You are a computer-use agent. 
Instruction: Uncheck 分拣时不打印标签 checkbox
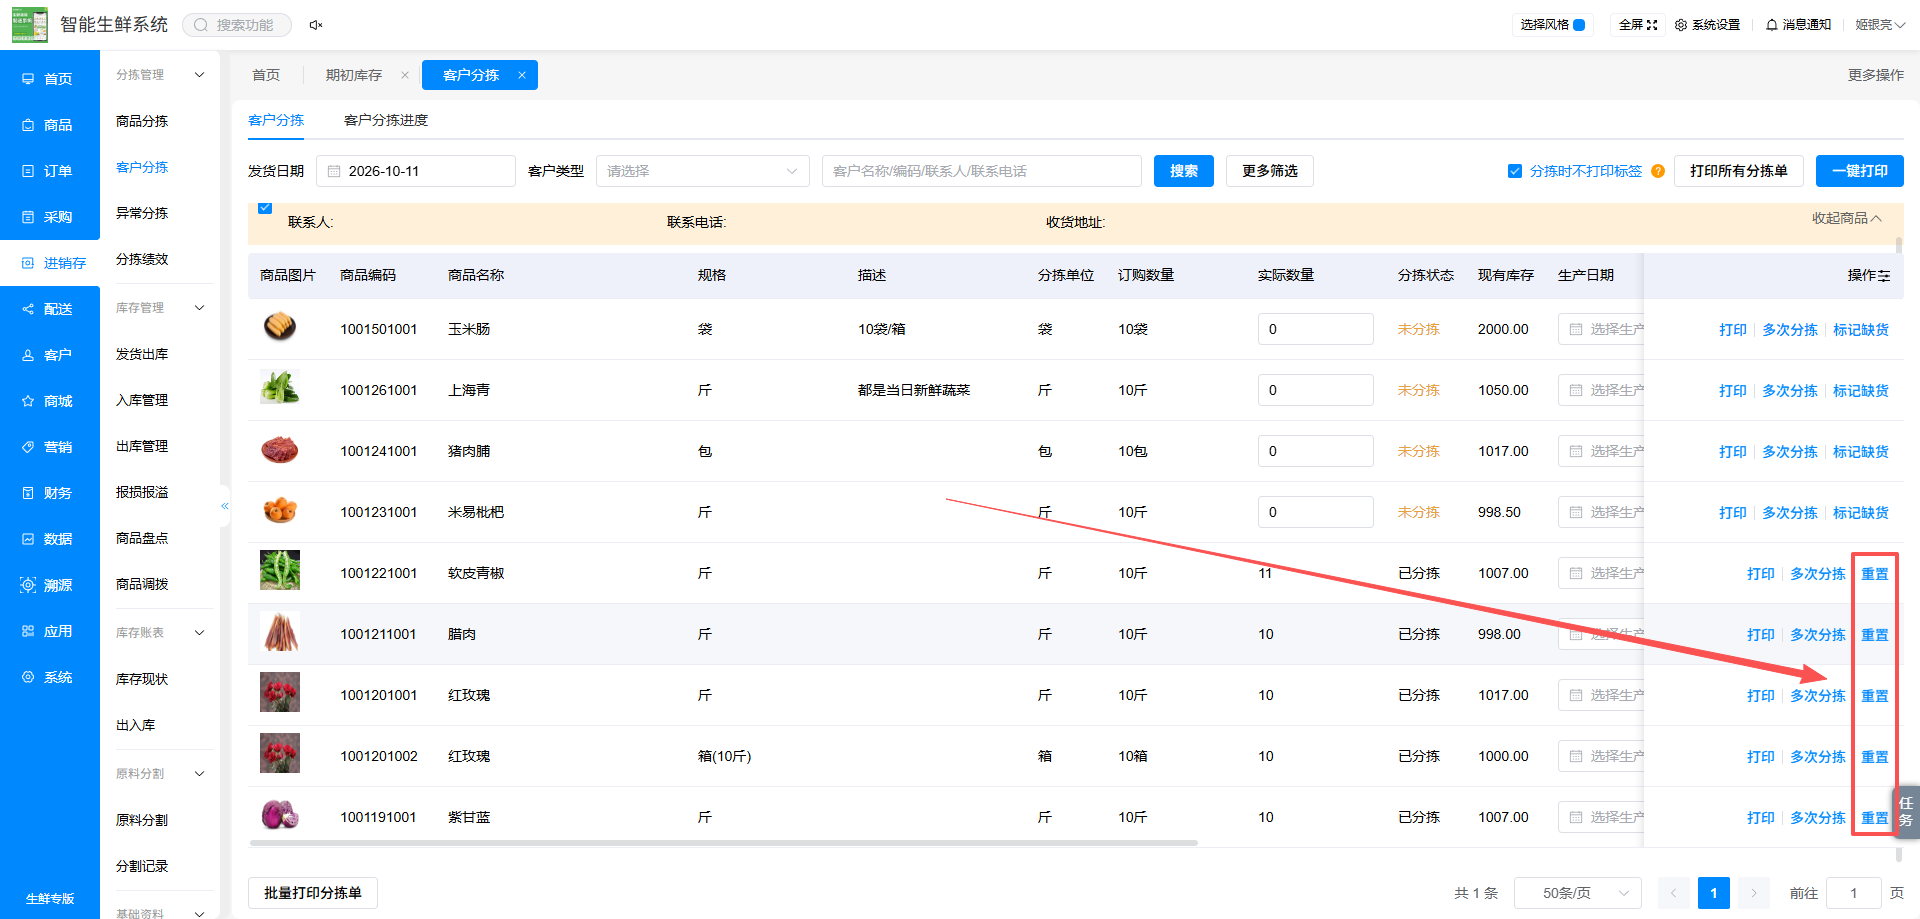pos(1515,171)
